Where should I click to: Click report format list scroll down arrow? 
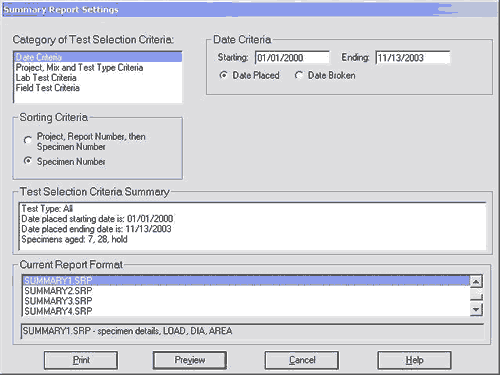(x=476, y=310)
